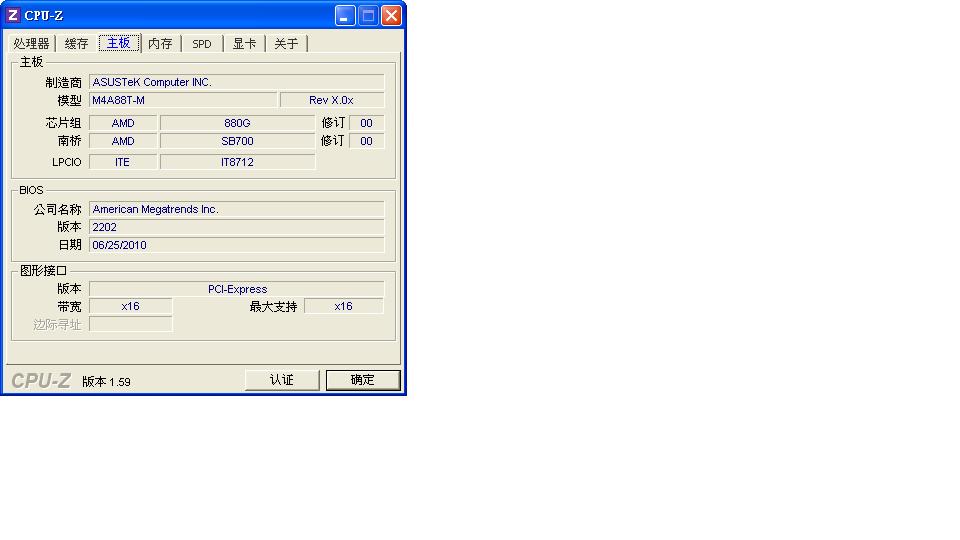Image resolution: width=960 pixels, height=540 pixels.
Task: Click the model field M4A88T-M
Action: (183, 100)
